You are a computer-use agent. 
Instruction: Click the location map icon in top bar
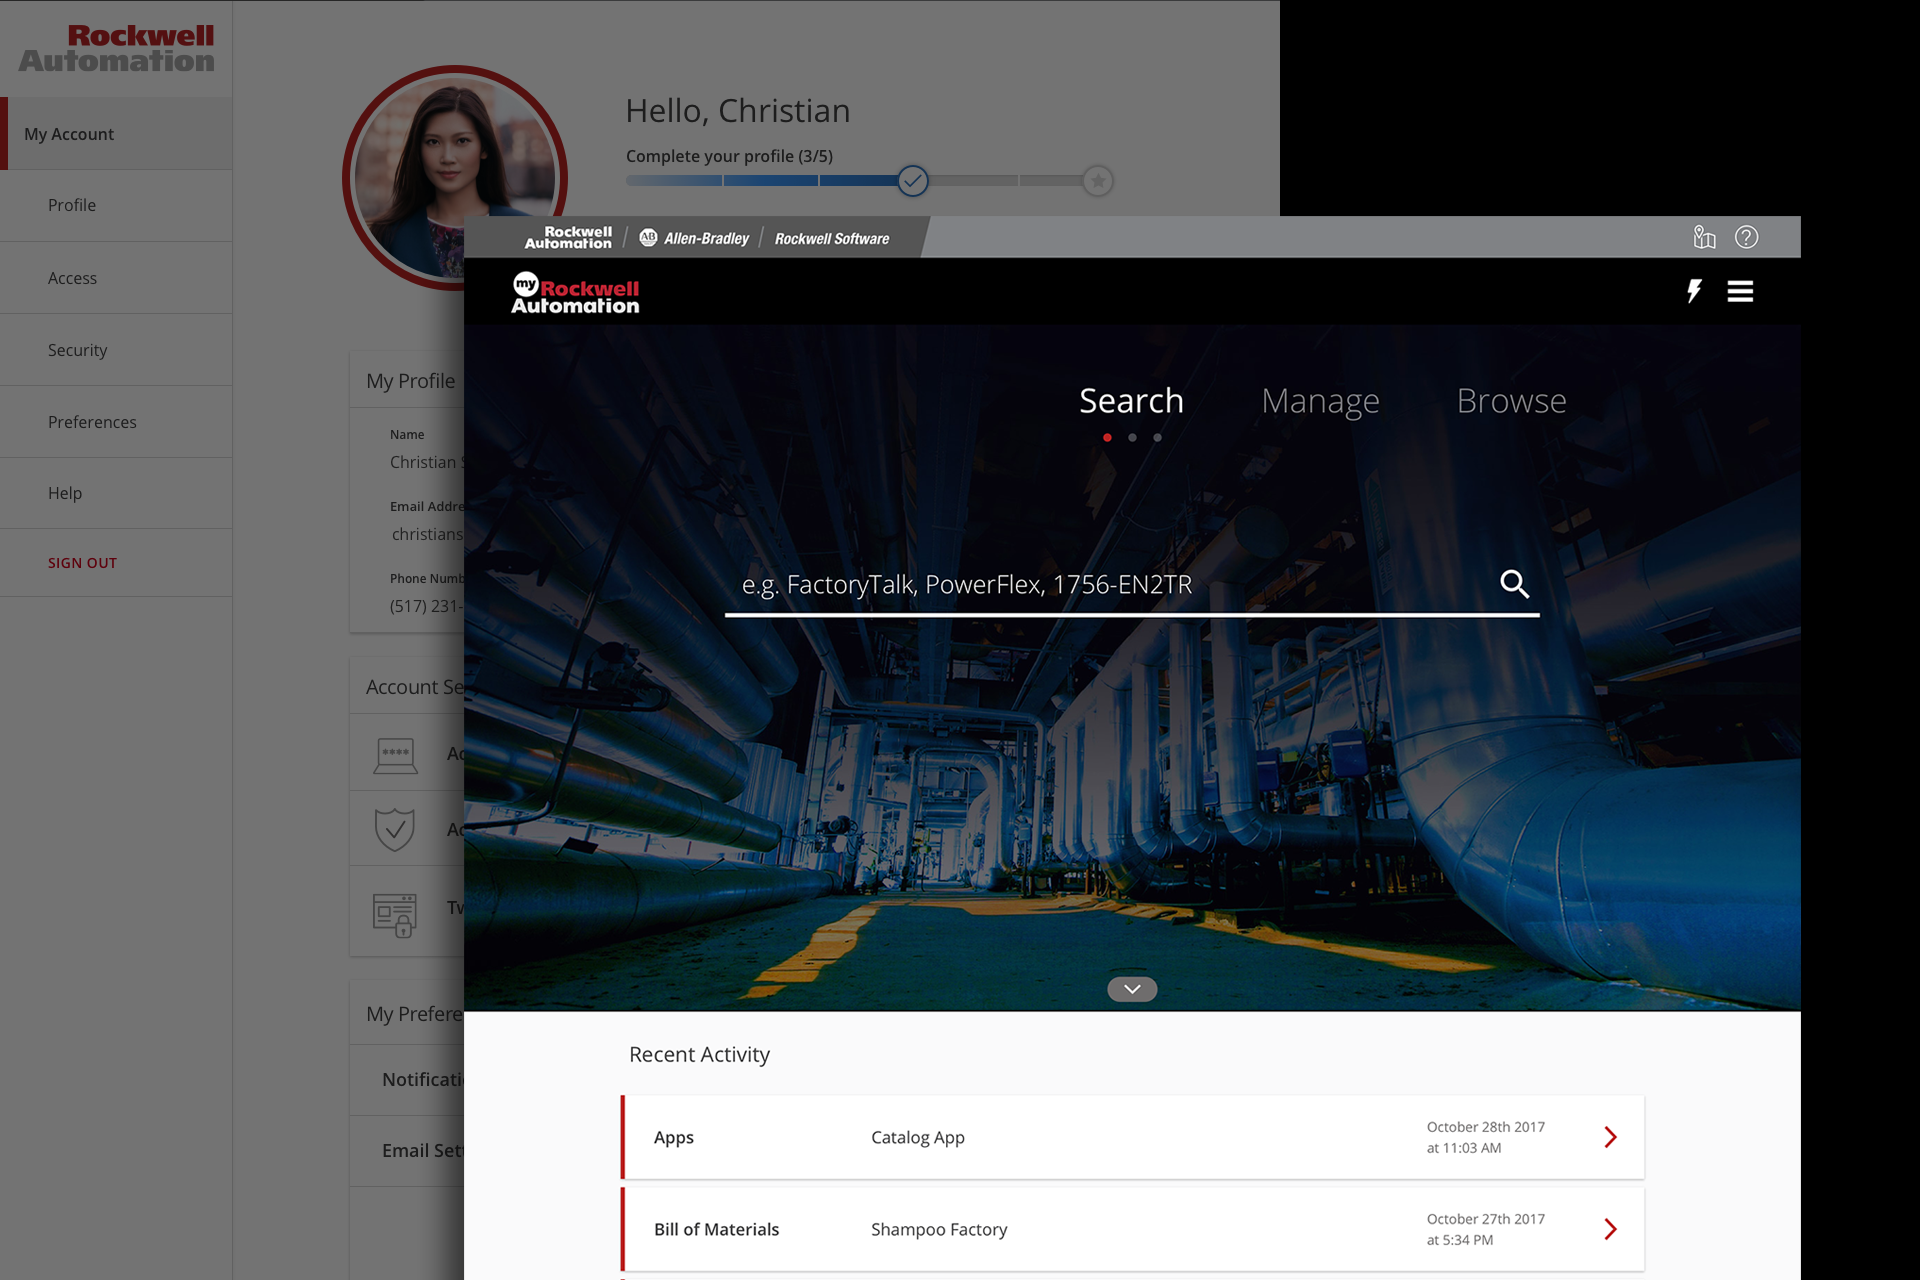[x=1704, y=237]
